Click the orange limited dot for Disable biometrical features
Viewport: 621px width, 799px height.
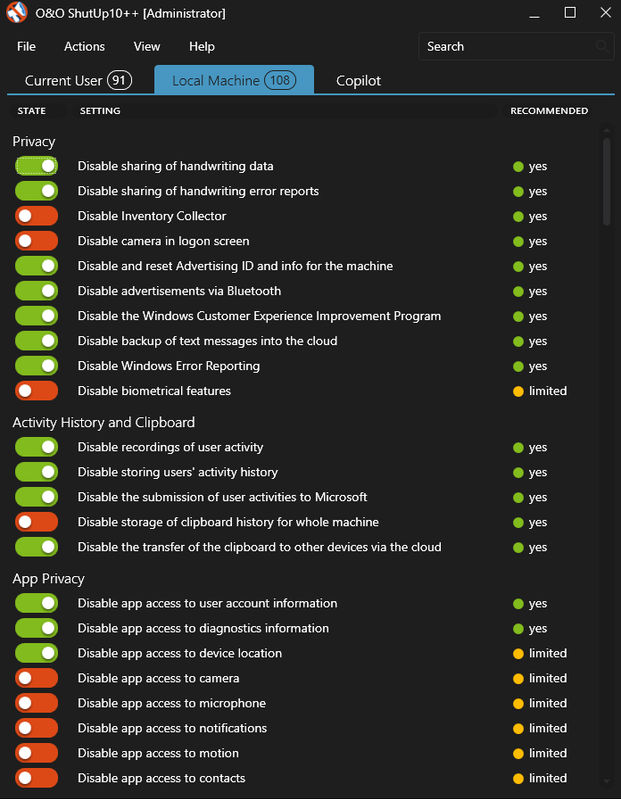[x=518, y=391]
